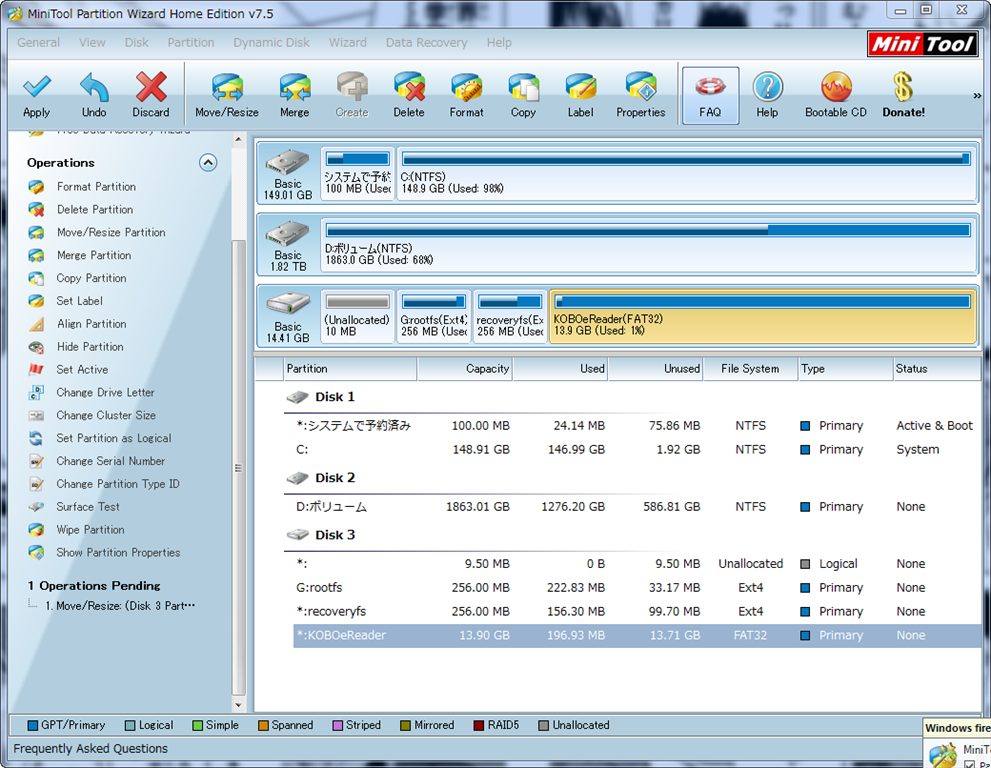Click the Merge toolbar icon

point(295,95)
